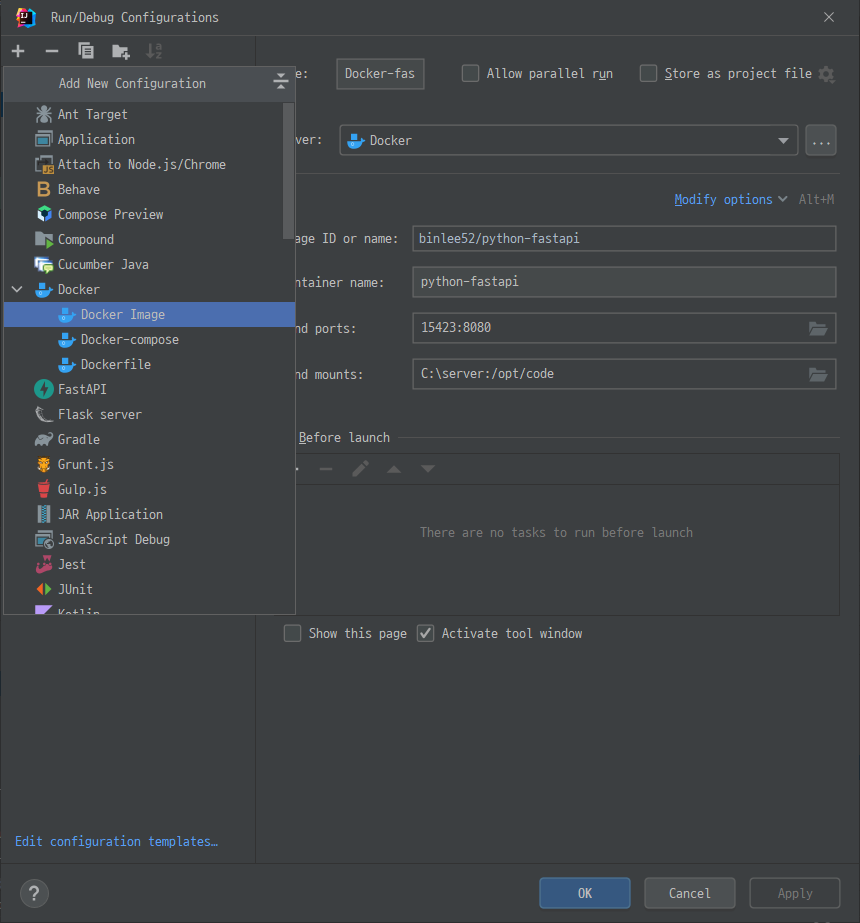The height and width of the screenshot is (923, 860).
Task: Select Ant Target configuration type
Action: (150, 114)
